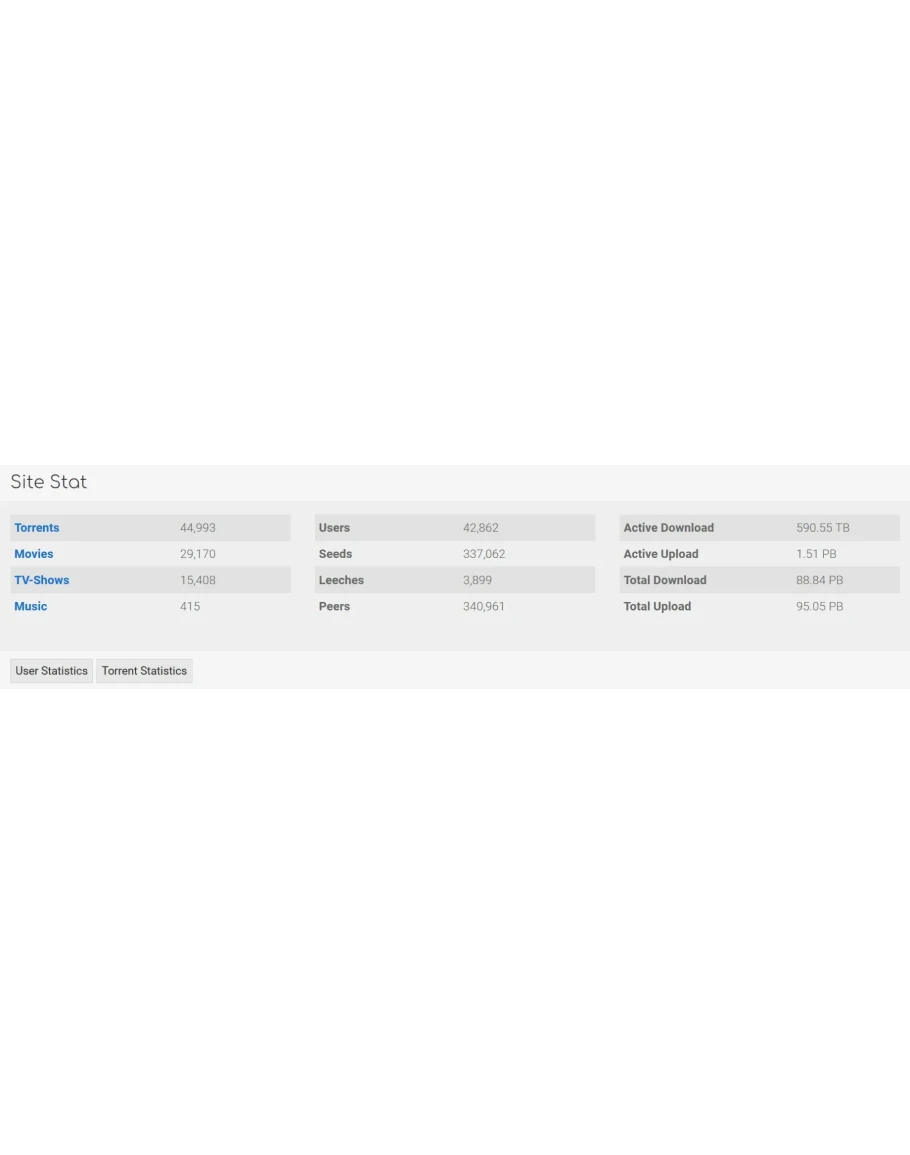Open the Torrents link
The image size is (910, 1155).
[37, 528]
